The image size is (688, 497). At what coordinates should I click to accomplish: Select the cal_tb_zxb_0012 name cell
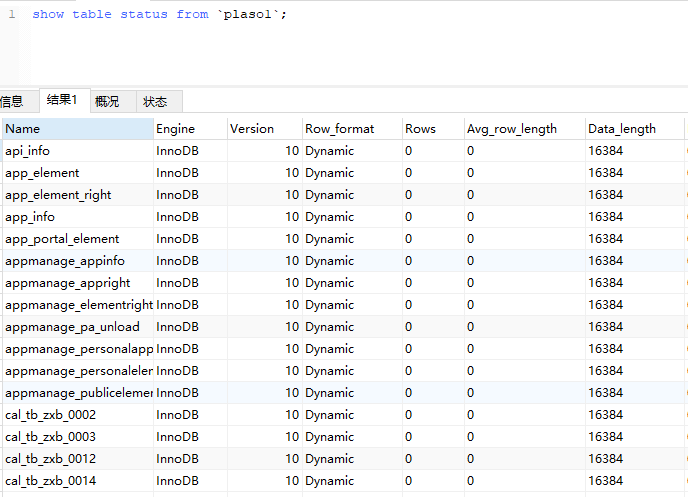point(78,459)
